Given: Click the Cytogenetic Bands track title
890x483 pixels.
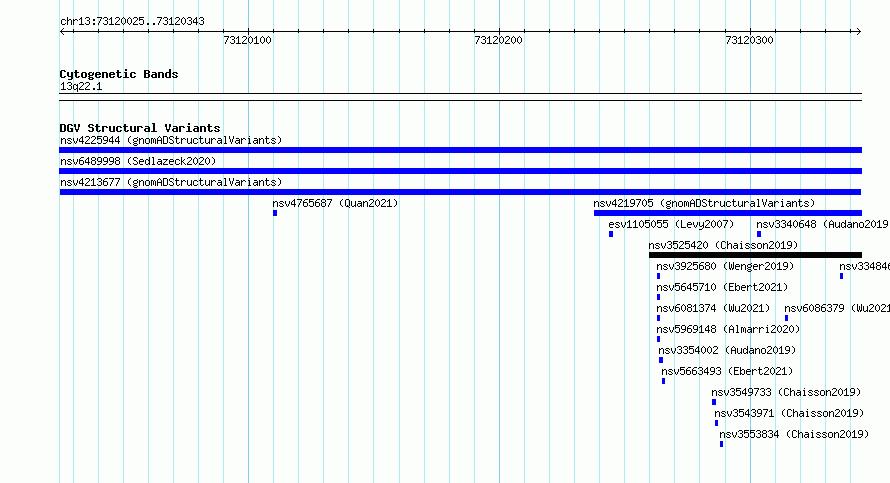Looking at the screenshot, I should (x=119, y=74).
